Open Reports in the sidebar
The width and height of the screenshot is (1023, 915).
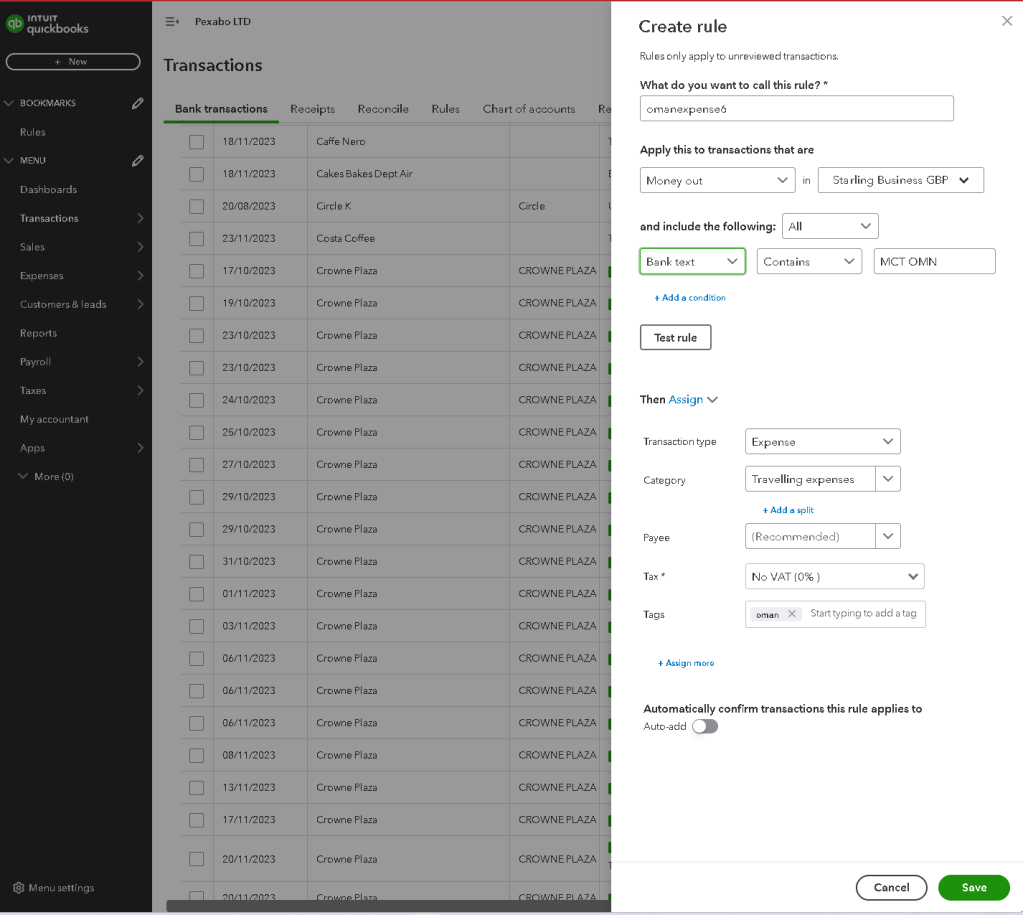tap(38, 333)
